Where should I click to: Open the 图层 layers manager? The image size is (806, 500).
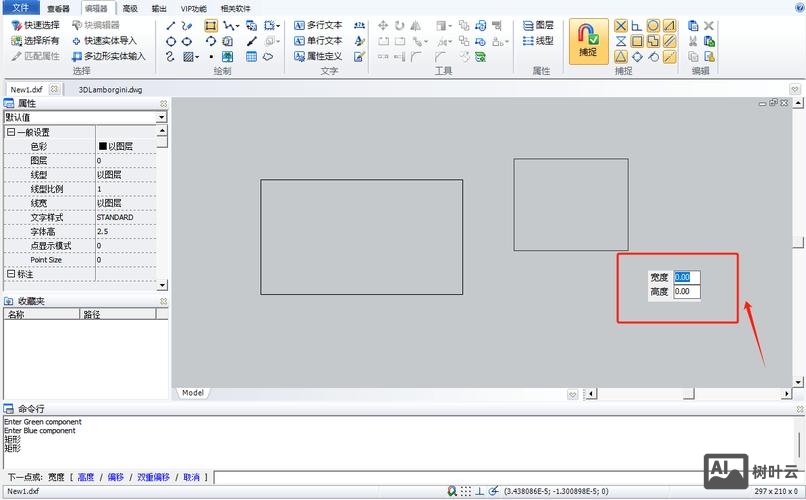(x=538, y=25)
